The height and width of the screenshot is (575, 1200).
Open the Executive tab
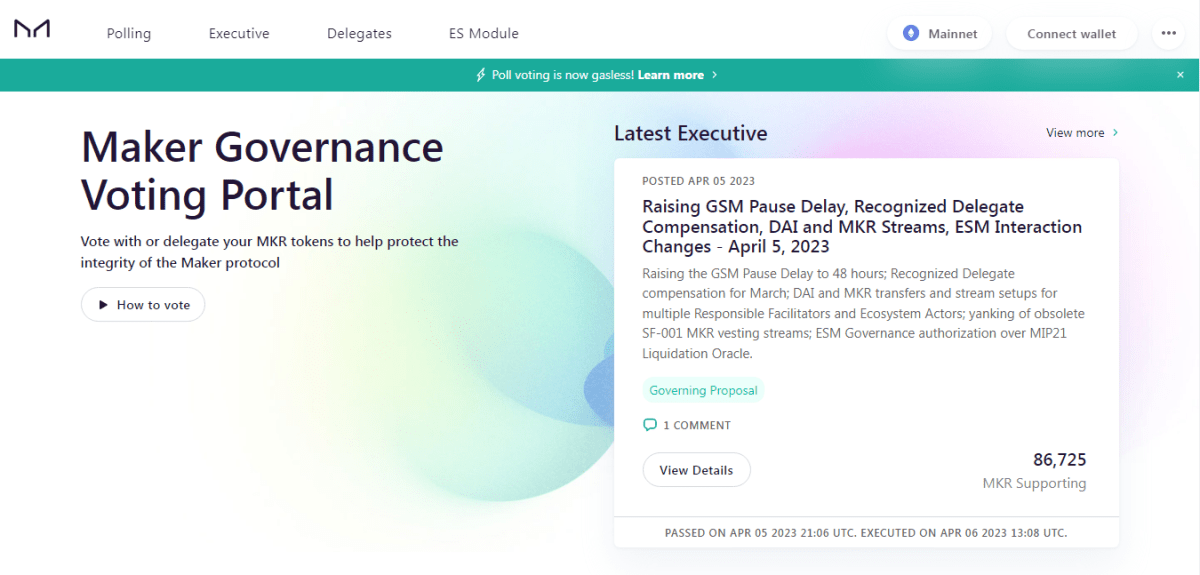(x=239, y=33)
